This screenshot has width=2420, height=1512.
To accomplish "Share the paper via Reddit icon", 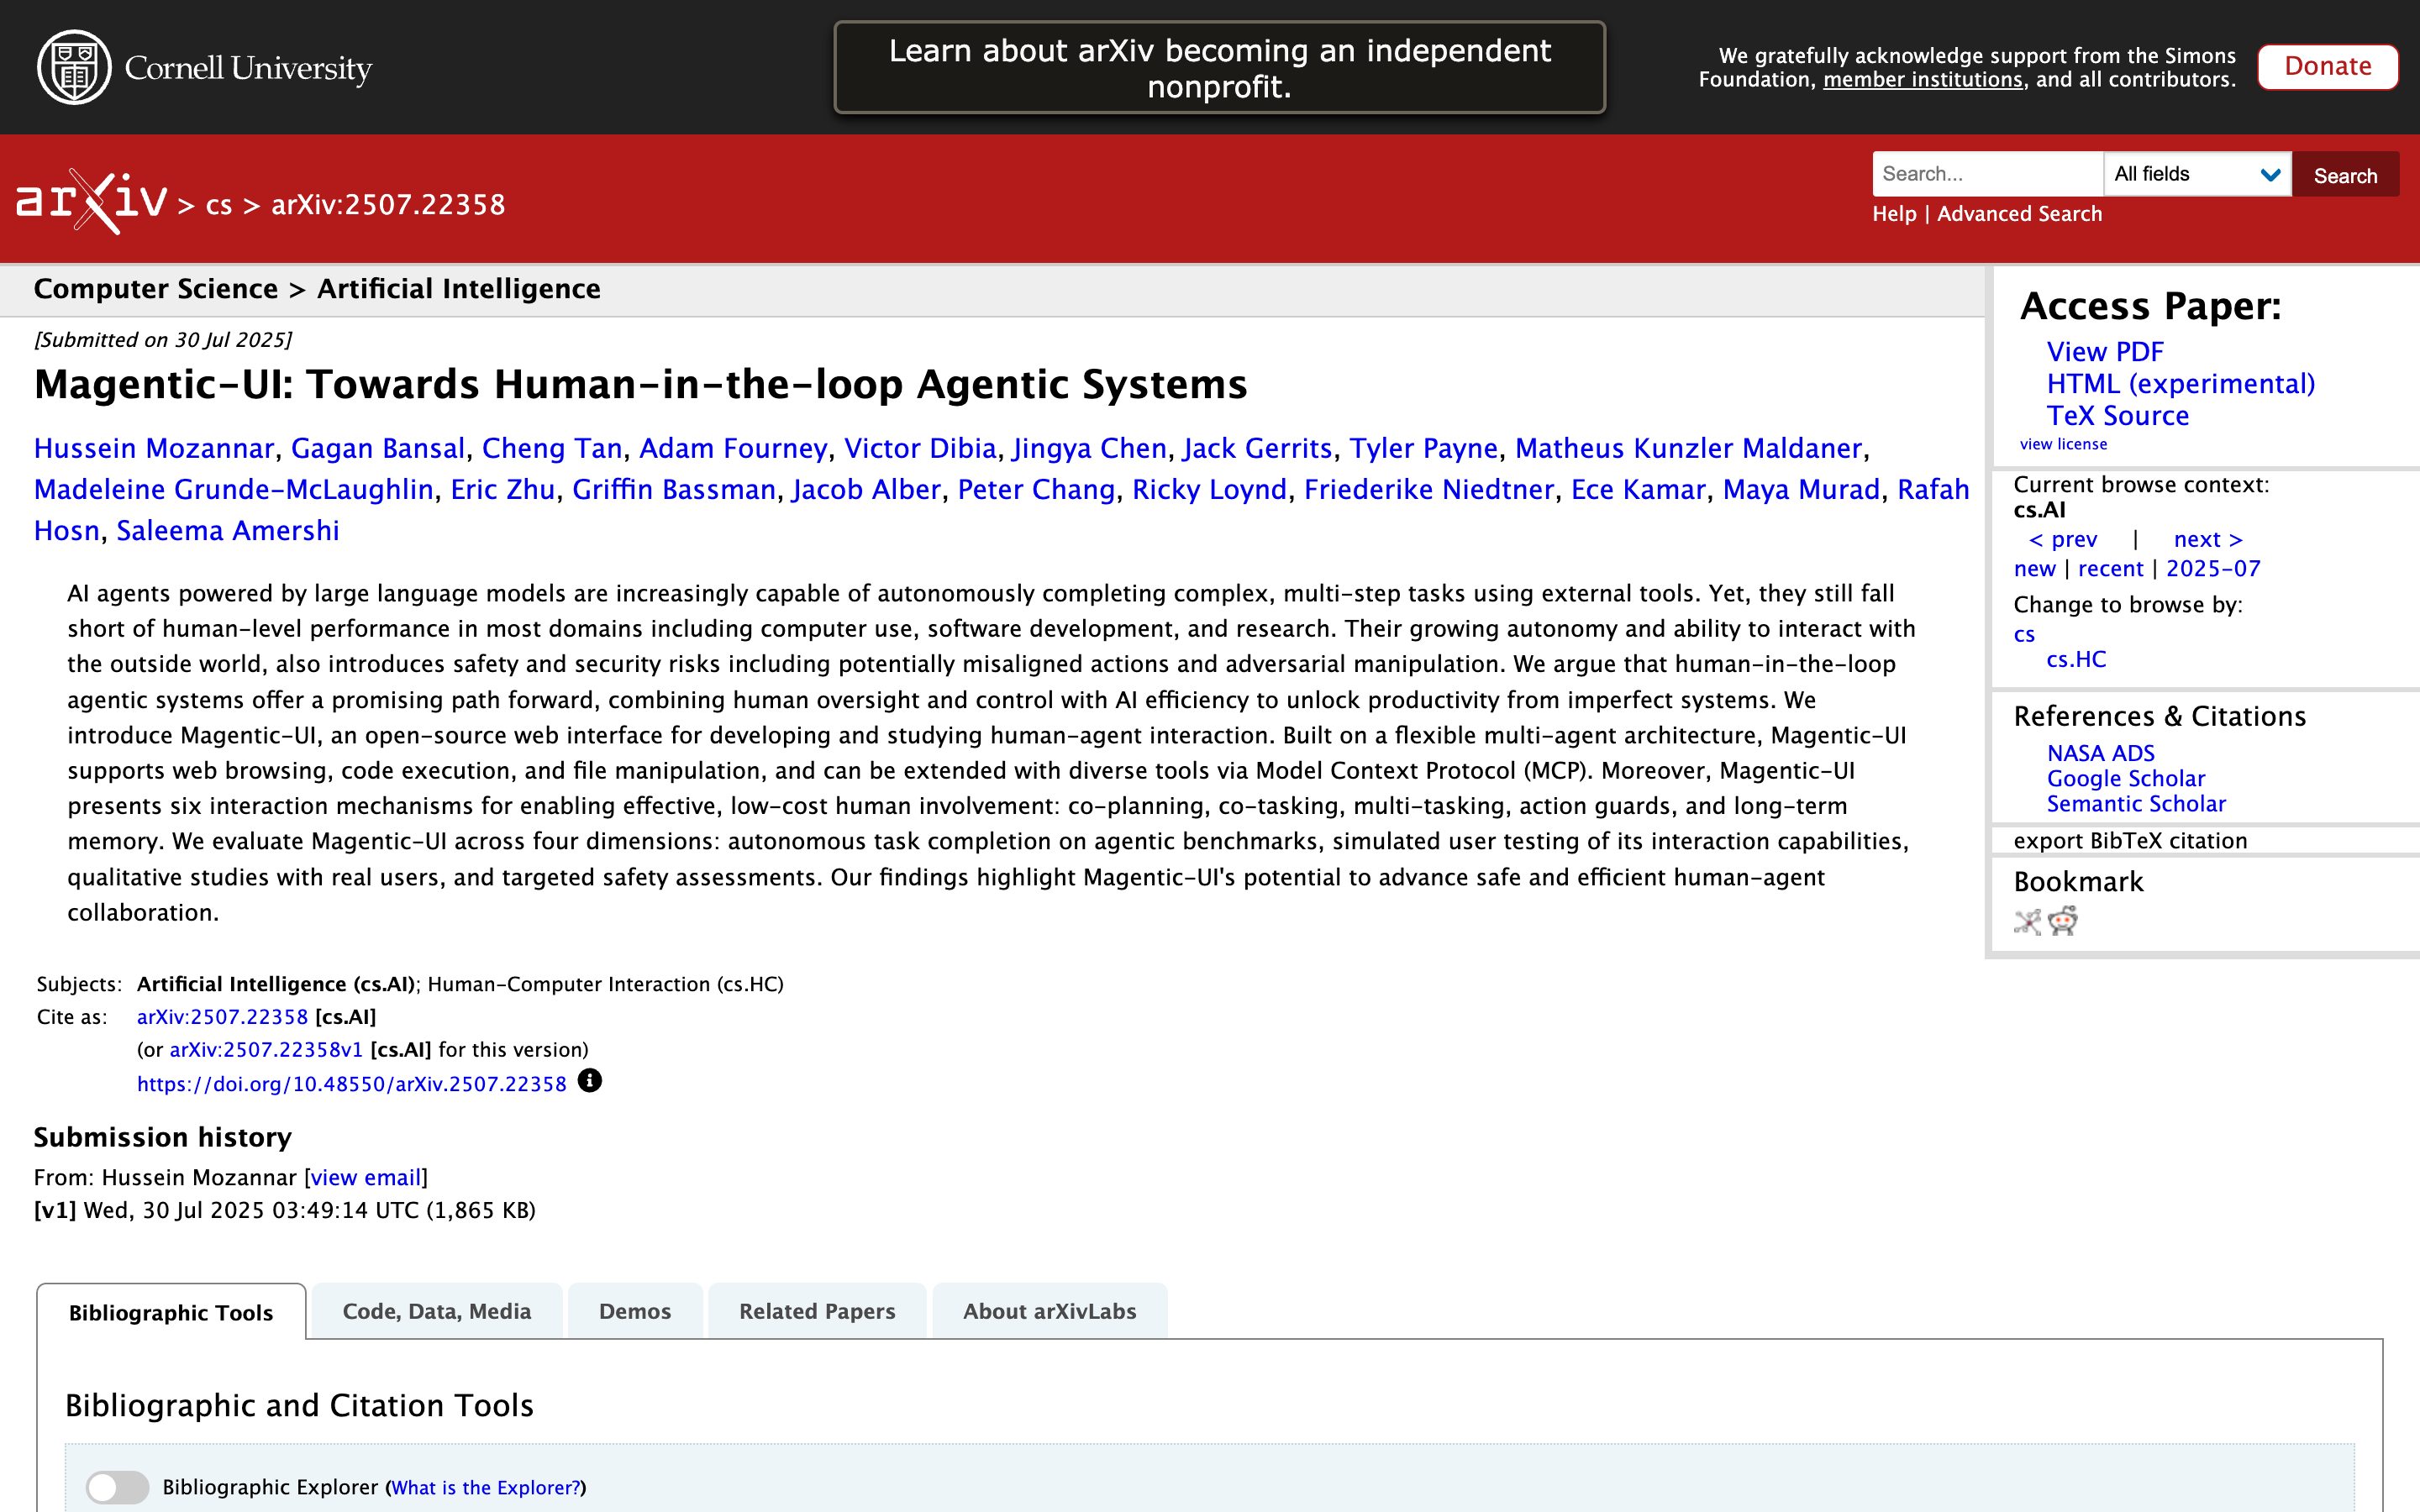I will [2062, 921].
